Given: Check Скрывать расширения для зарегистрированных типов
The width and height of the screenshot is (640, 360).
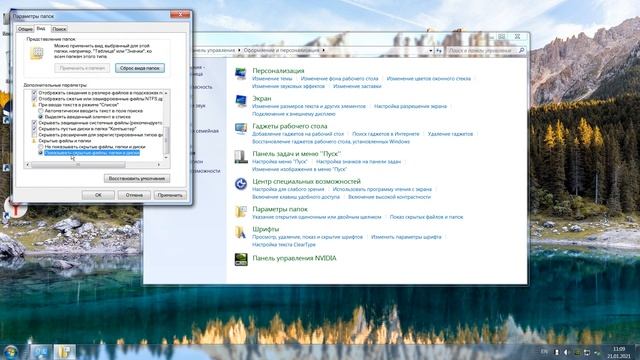Looking at the screenshot, I should pyautogui.click(x=34, y=134).
